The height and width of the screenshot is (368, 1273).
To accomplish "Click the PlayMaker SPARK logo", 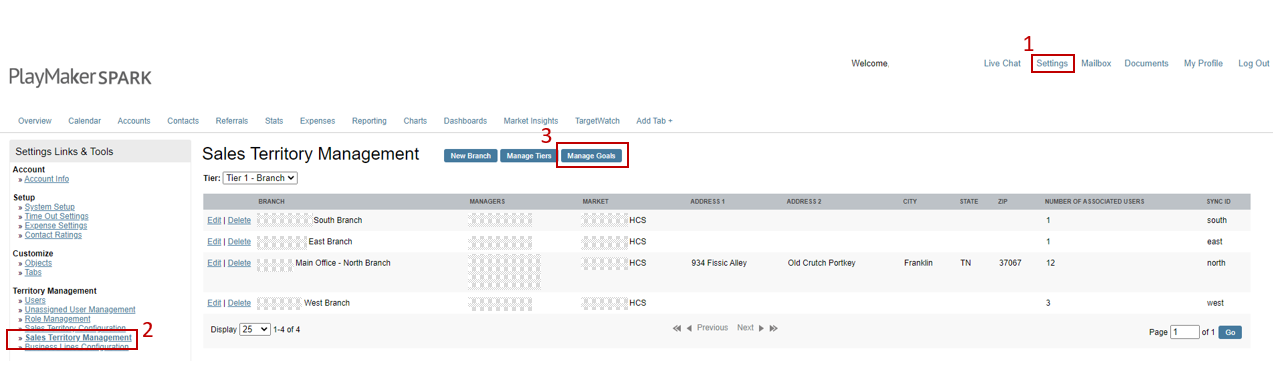I will [80, 76].
